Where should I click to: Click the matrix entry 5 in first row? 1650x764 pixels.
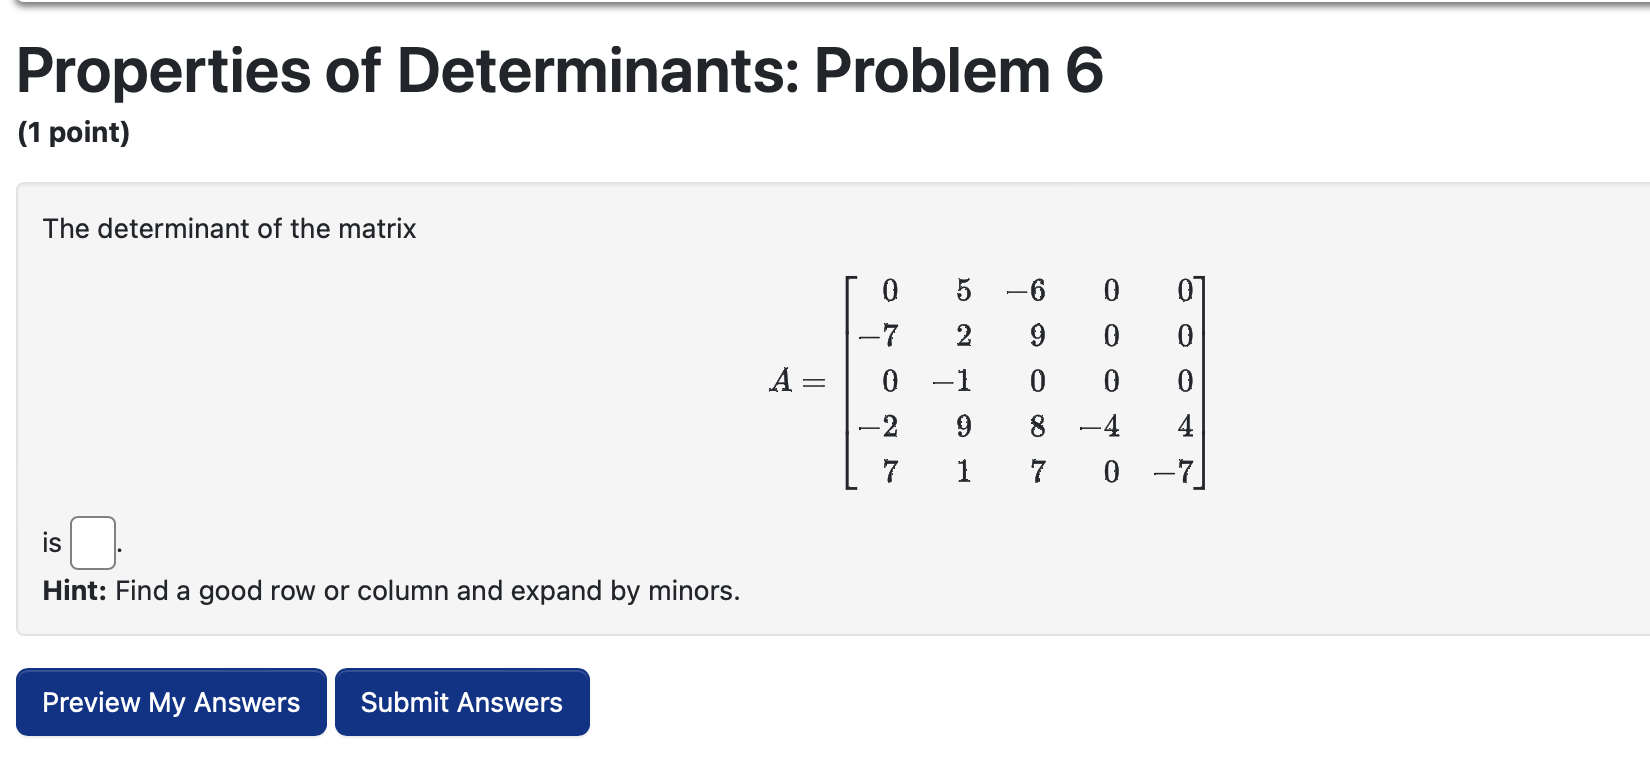[x=963, y=290]
